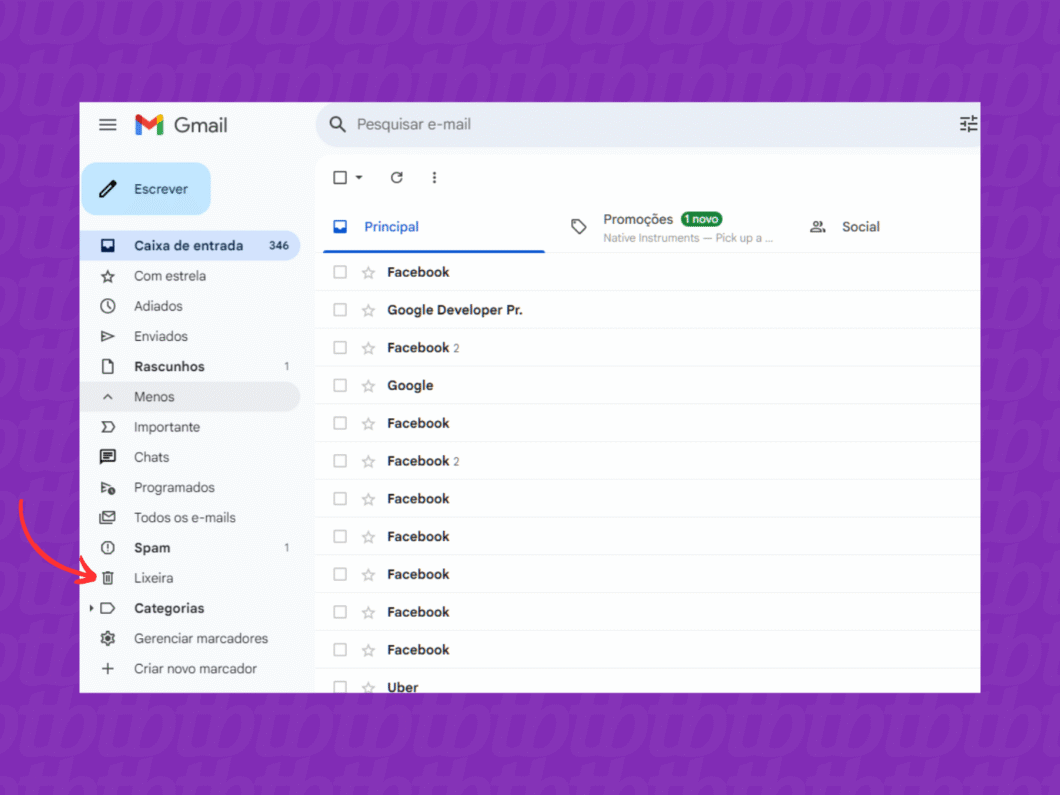This screenshot has width=1060, height=795.
Task: Open the Adiados folder
Action: [x=191, y=306]
